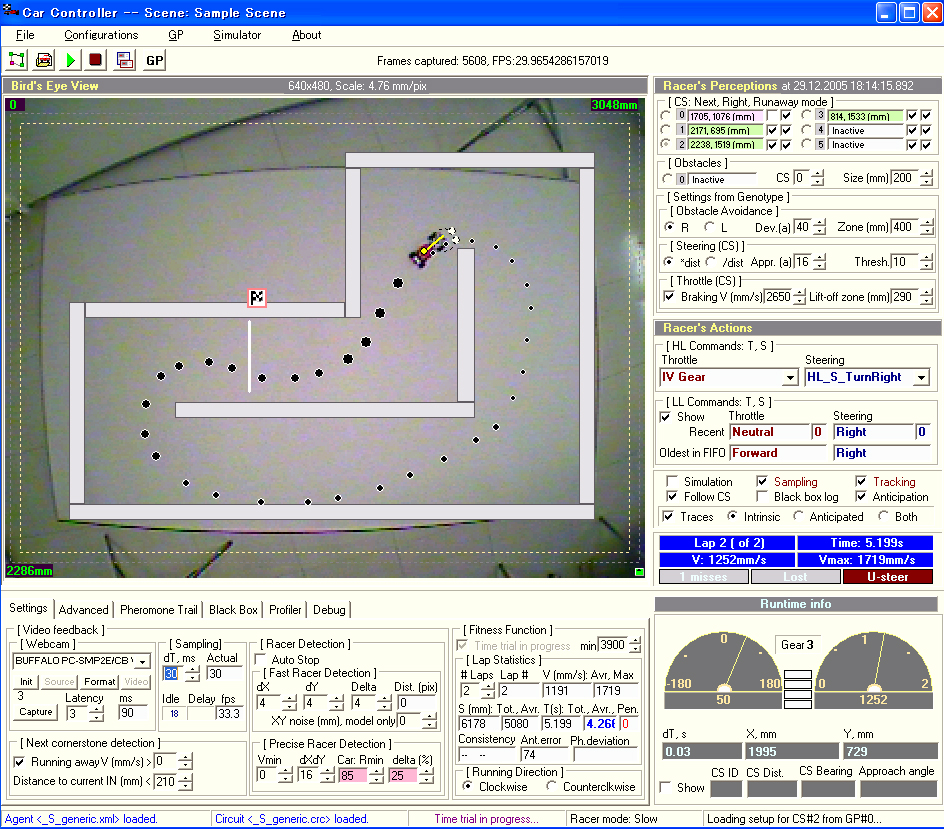Screen dimensions: 944x829
Task: Click the racer car in the view
Action: (424, 250)
